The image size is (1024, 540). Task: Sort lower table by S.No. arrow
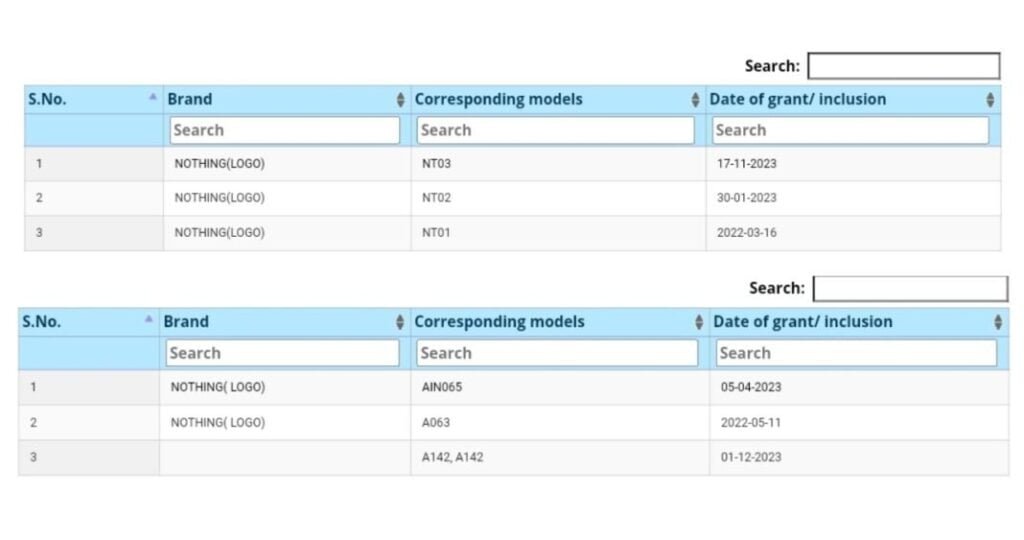coord(149,319)
